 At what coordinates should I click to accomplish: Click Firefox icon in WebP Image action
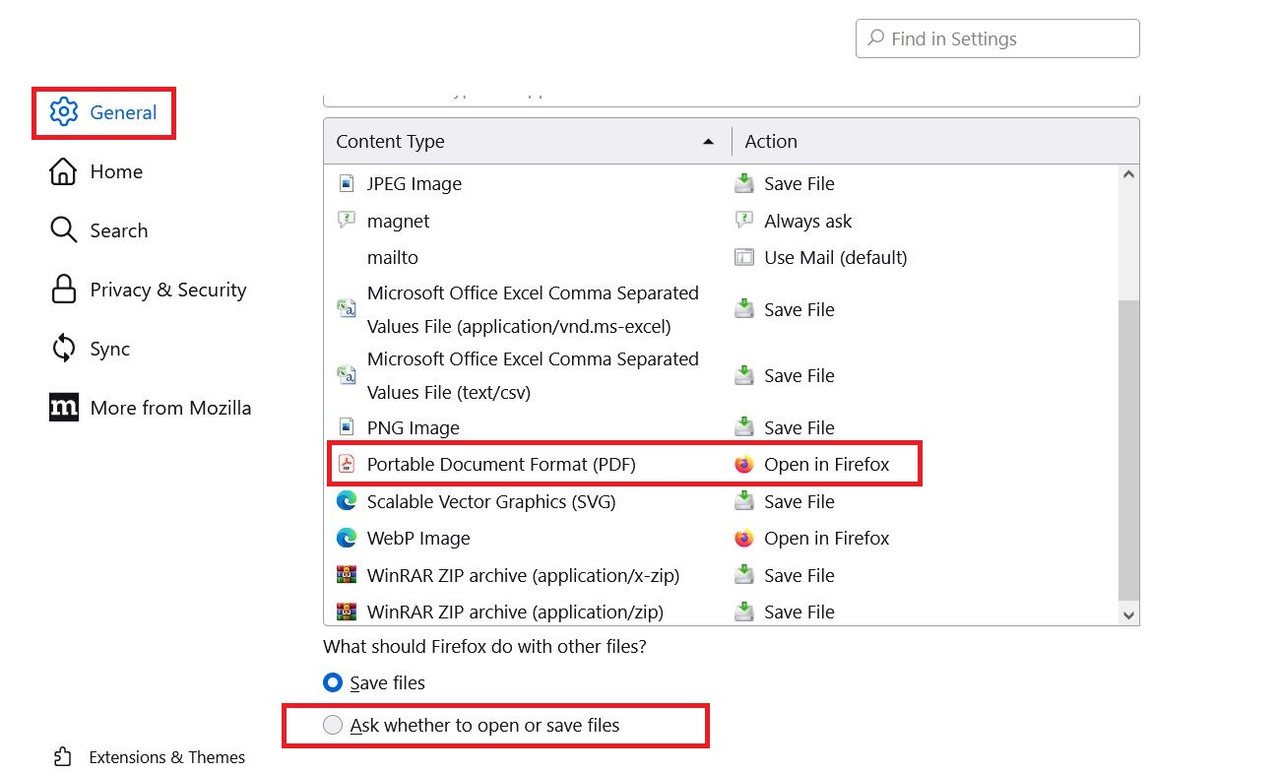coord(744,538)
